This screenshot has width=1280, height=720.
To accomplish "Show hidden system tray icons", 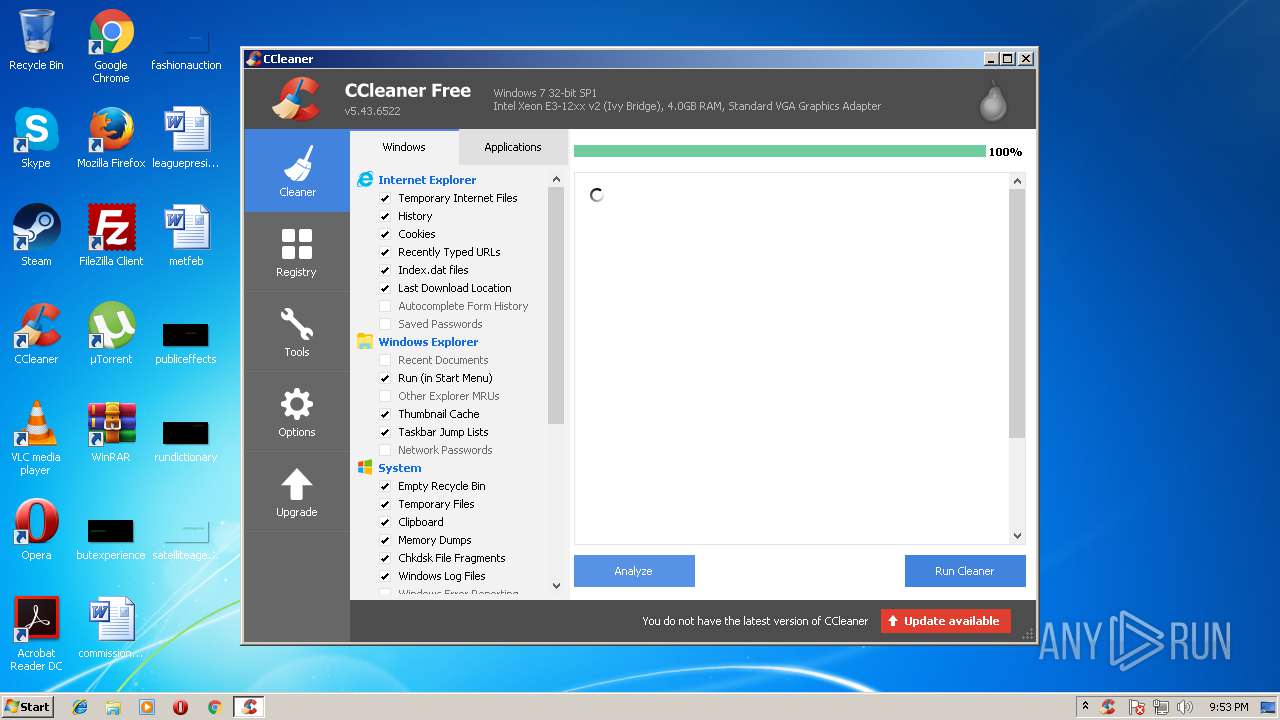I will coord(1085,707).
